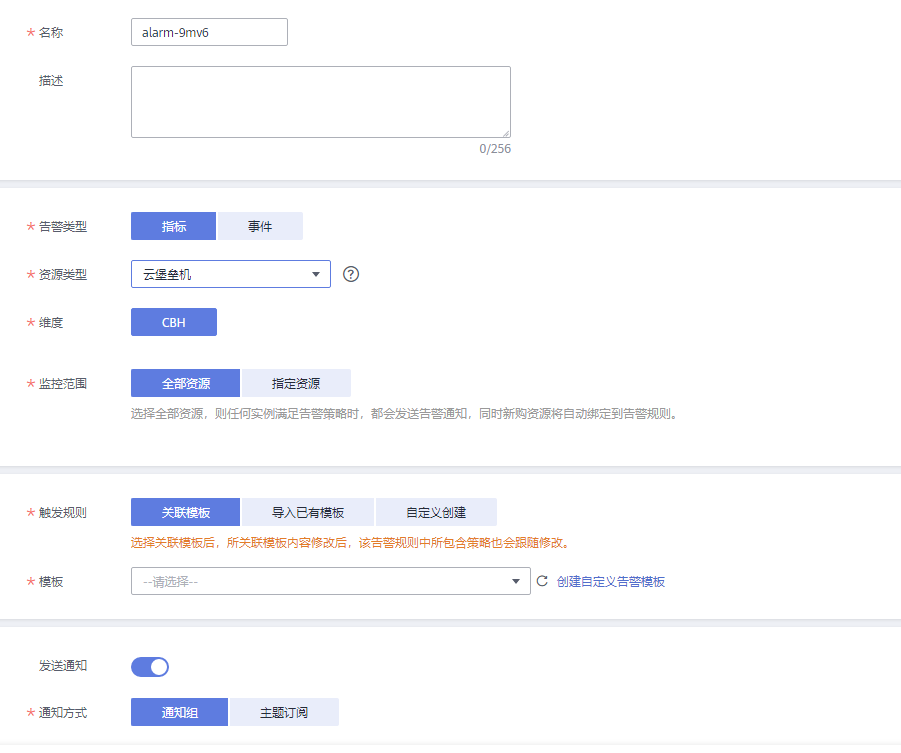Click the 资源类型 field label
Screen dimensions: 901x753
63,275
